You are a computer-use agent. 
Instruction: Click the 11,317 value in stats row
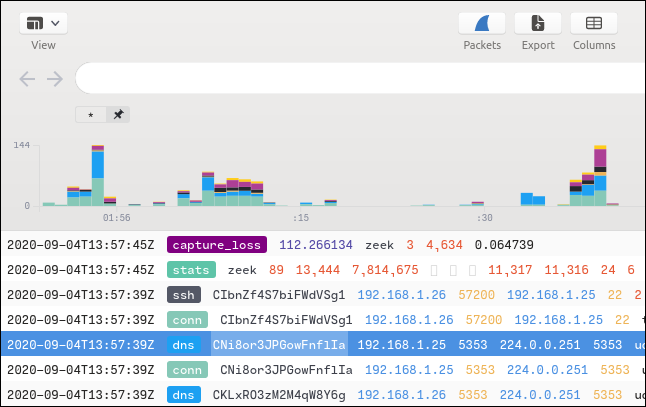click(x=510, y=270)
